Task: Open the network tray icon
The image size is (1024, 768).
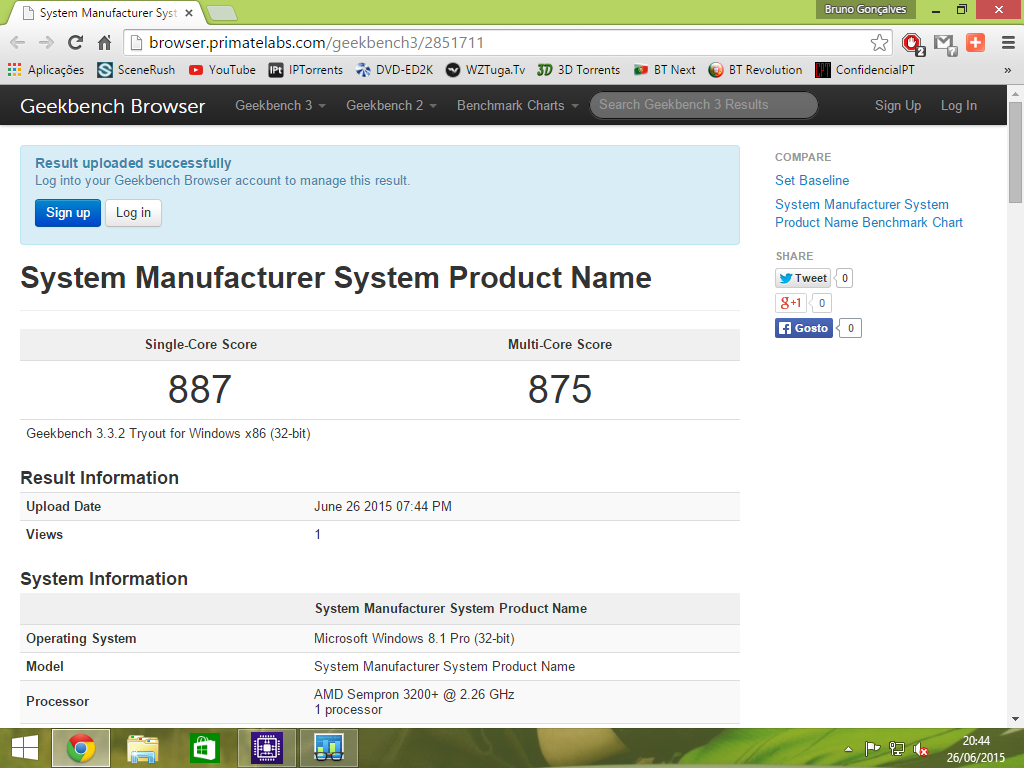Action: coord(897,749)
